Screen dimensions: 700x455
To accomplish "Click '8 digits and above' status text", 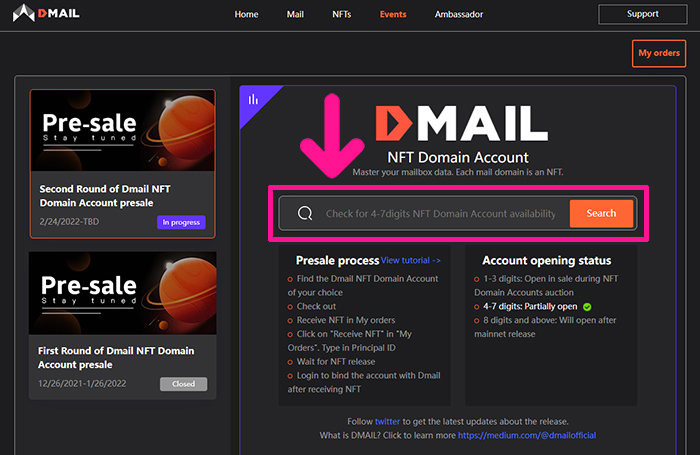I will 545,327.
